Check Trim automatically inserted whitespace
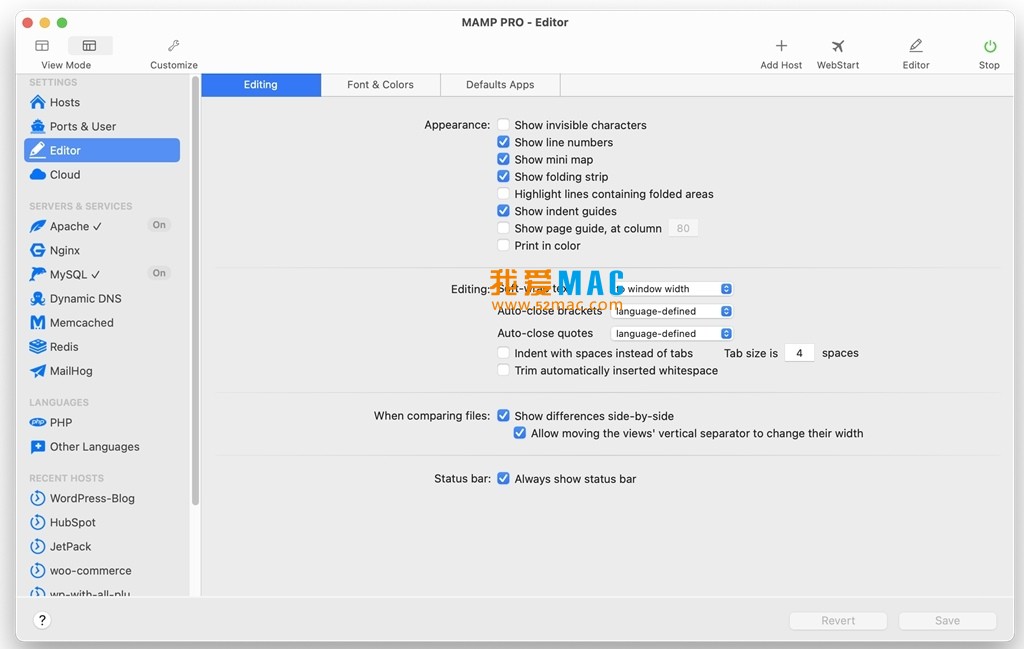 [x=504, y=370]
